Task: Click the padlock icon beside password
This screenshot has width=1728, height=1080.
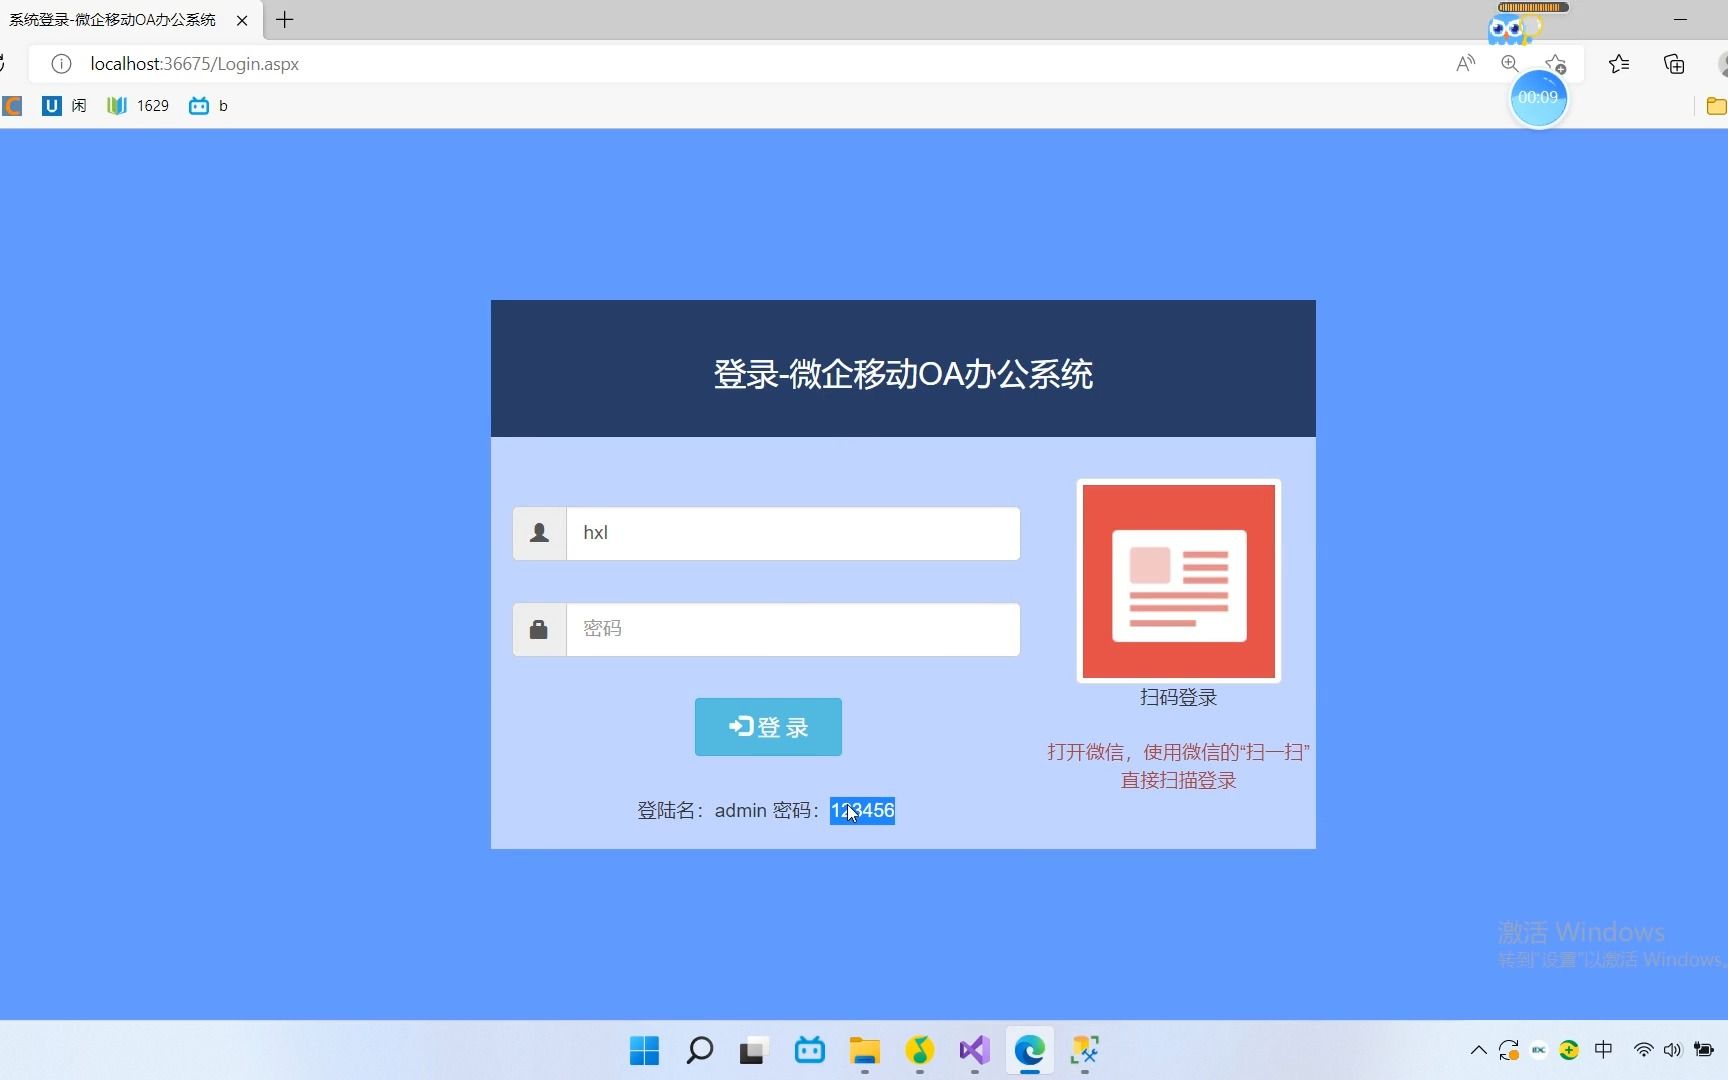Action: (539, 629)
